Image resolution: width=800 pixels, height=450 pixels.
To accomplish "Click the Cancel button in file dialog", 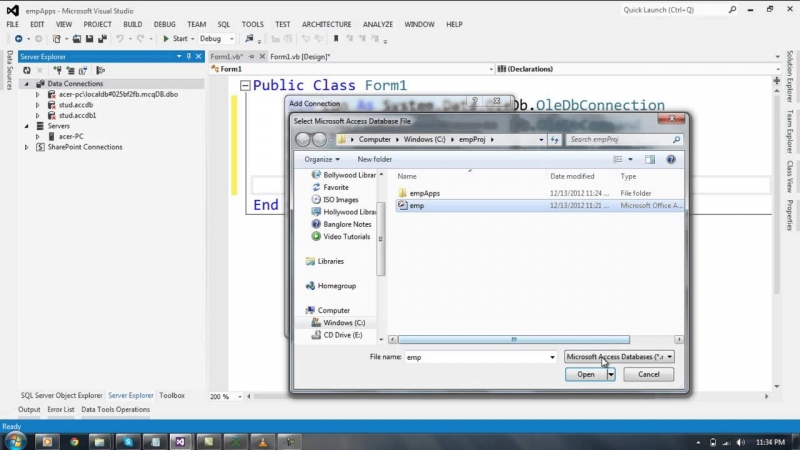I will click(648, 374).
